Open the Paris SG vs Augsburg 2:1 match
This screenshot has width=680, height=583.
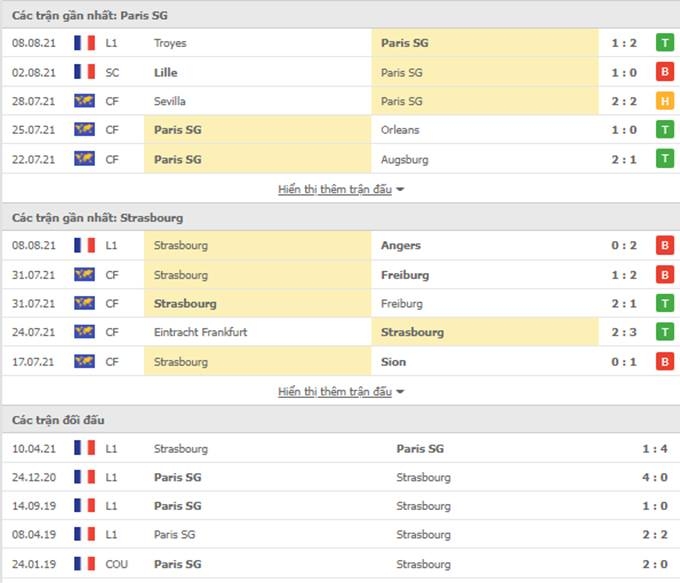point(340,159)
